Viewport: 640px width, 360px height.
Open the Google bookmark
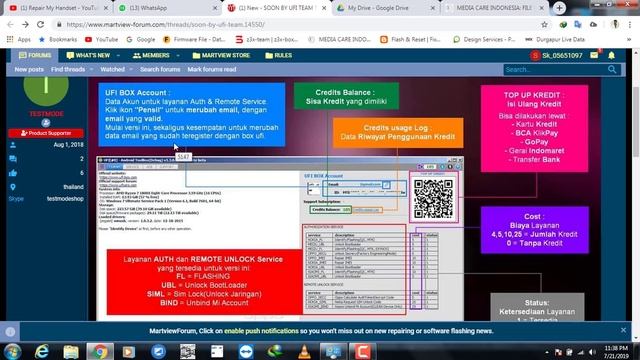(x=141, y=40)
